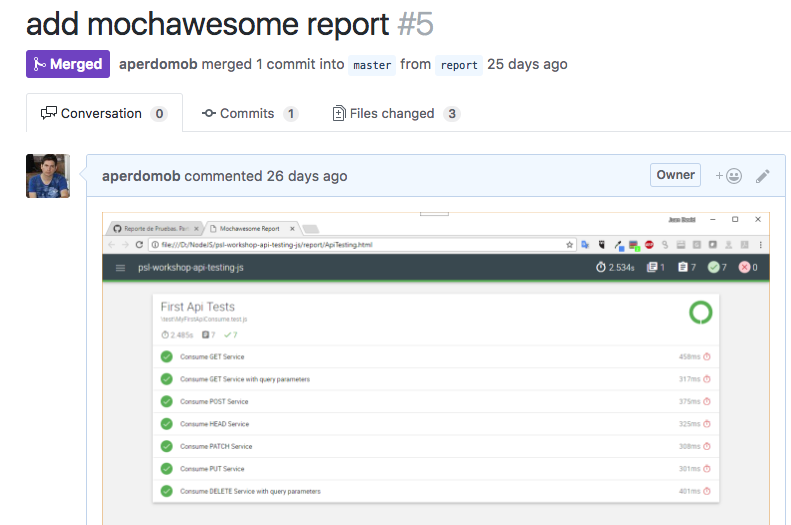The height and width of the screenshot is (525, 791).
Task: Expand the Consume PATCH Service test
Action: 436,446
